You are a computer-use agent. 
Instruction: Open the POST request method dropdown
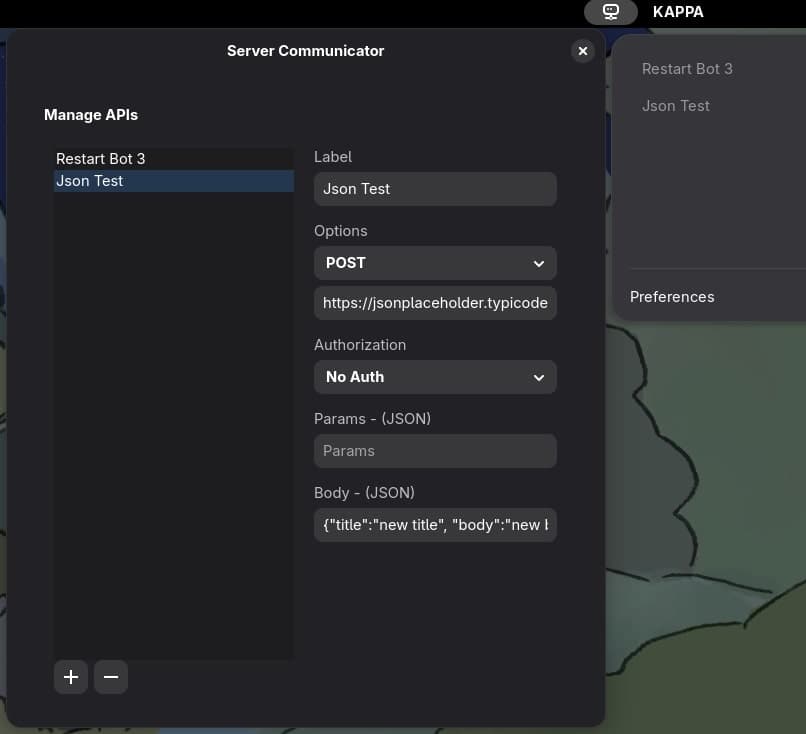click(x=435, y=263)
